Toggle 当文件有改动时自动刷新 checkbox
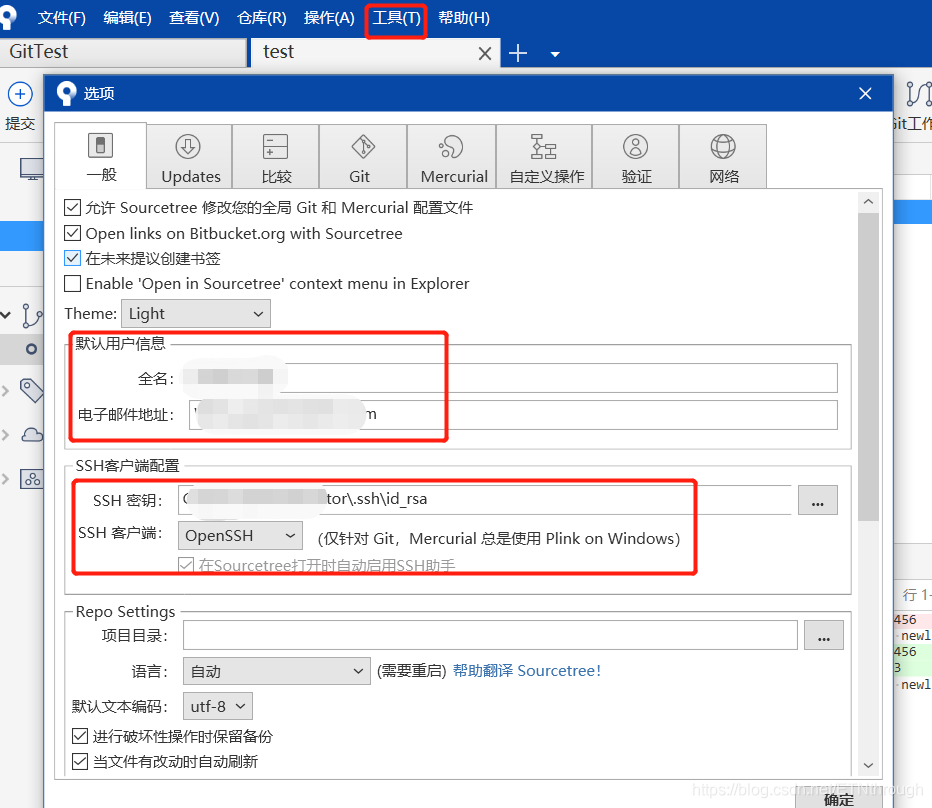Image resolution: width=932 pixels, height=808 pixels. [x=80, y=761]
